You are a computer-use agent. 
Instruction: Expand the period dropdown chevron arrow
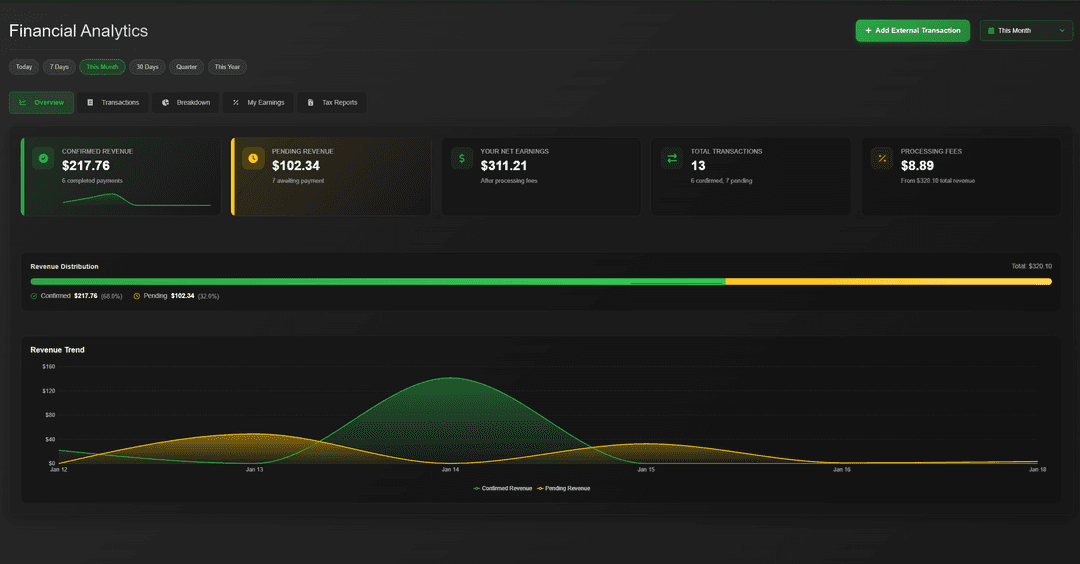[1061, 30]
